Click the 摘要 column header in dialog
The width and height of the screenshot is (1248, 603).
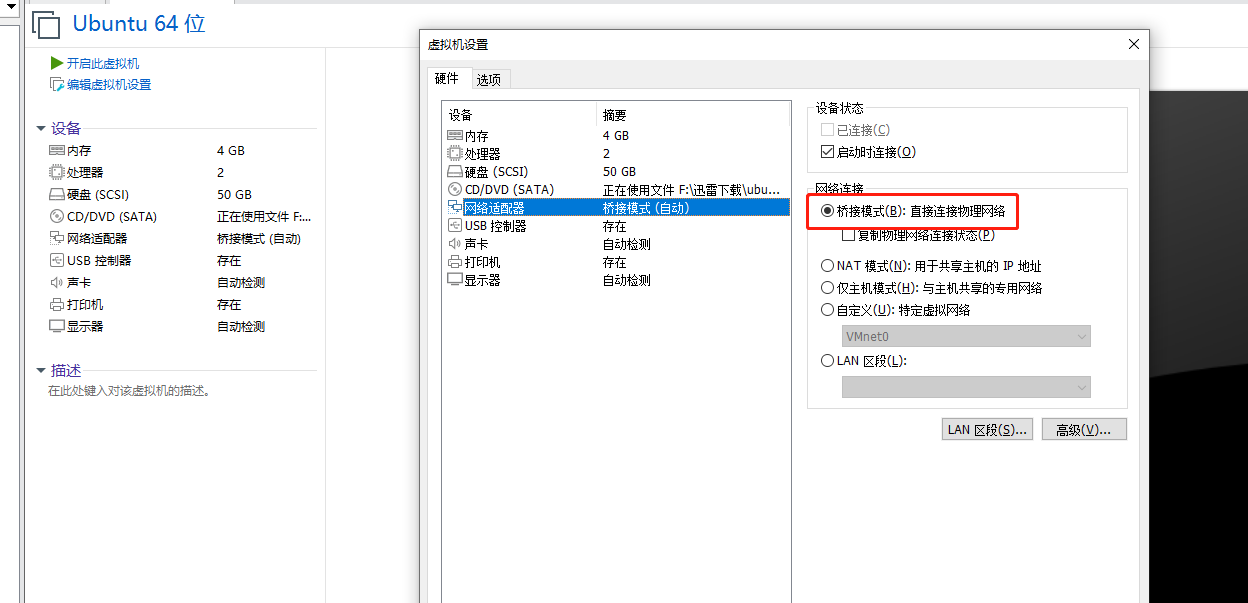coord(692,115)
